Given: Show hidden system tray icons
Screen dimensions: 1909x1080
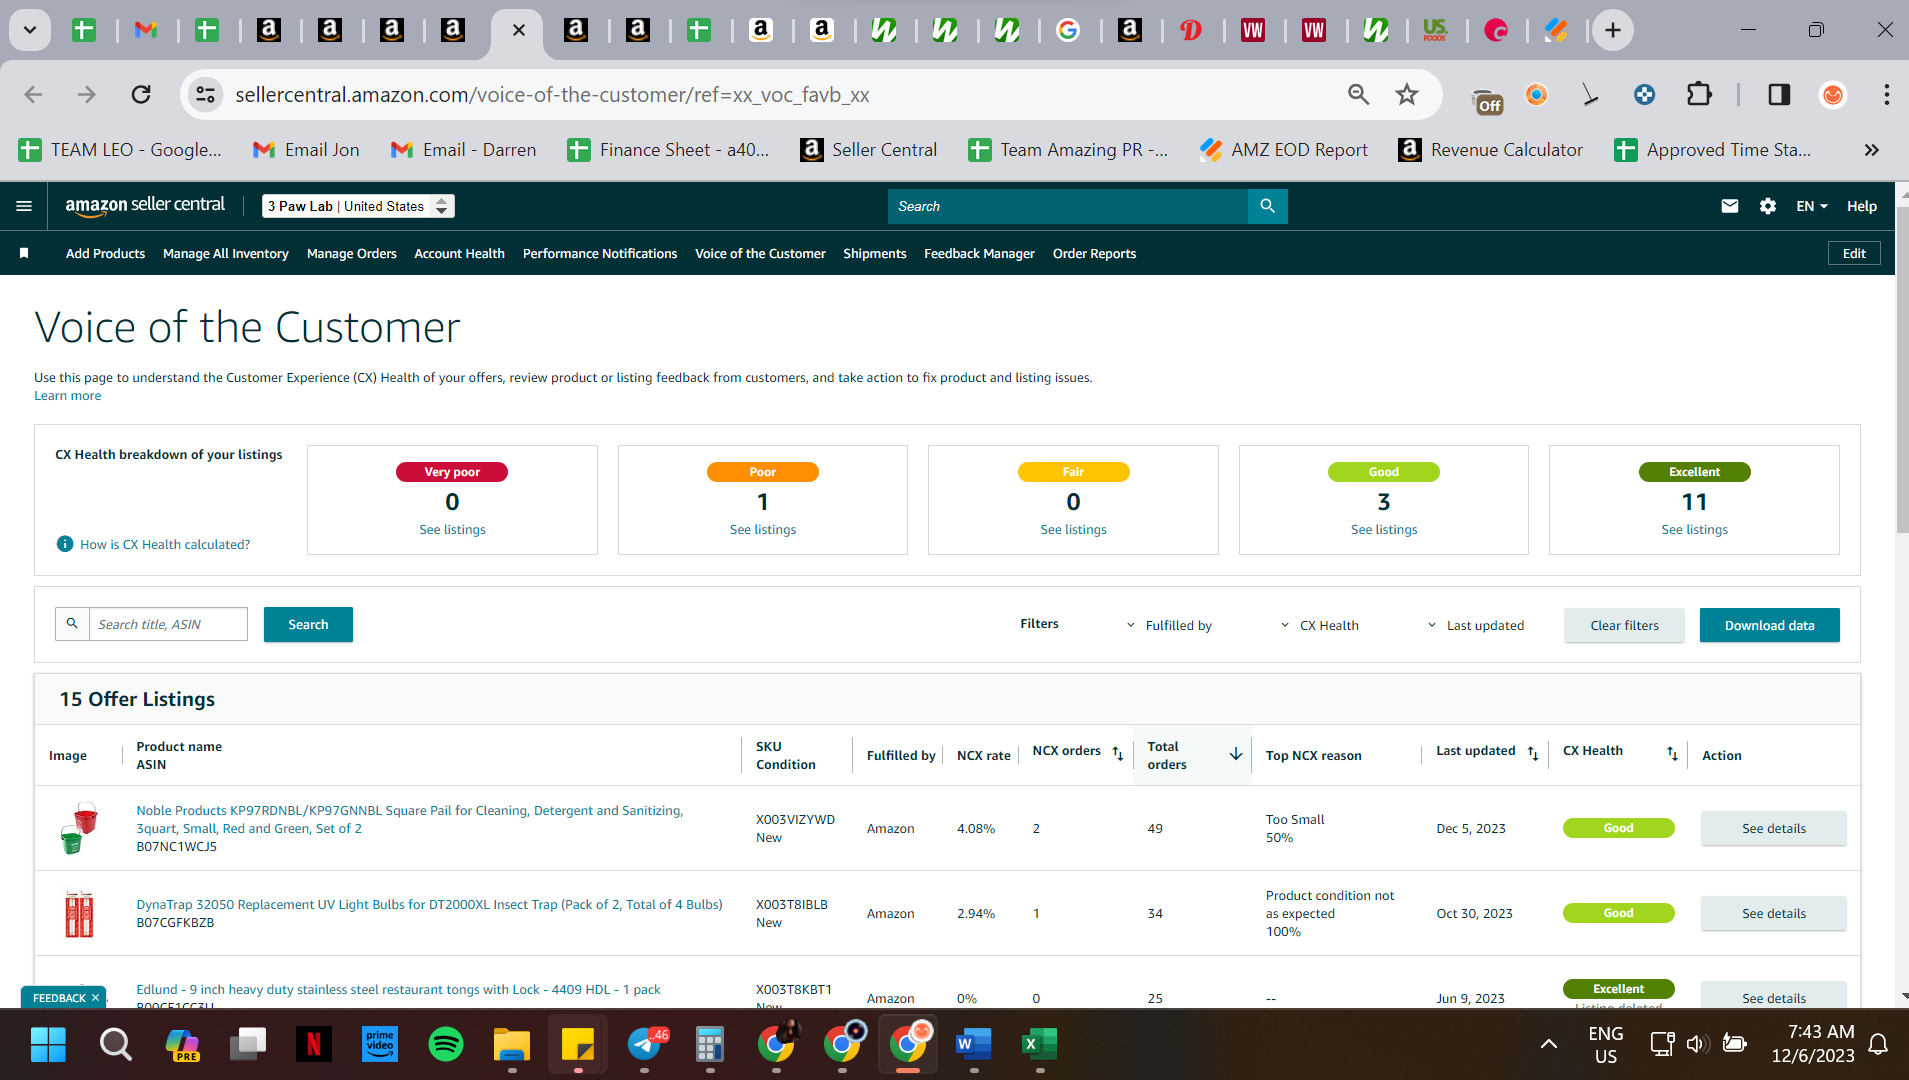Looking at the screenshot, I should tap(1548, 1044).
